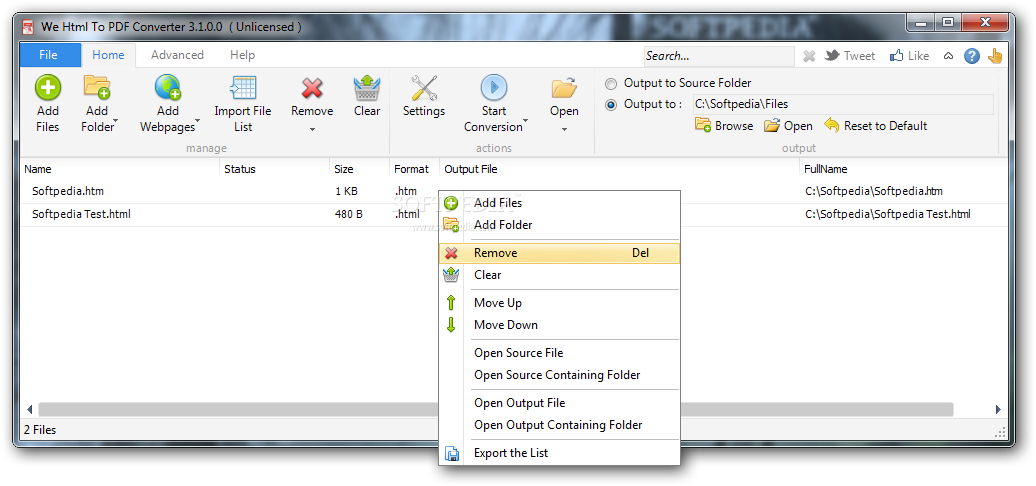Sort by the Status column header
Viewport: 1036px width, 486px height.
274,169
